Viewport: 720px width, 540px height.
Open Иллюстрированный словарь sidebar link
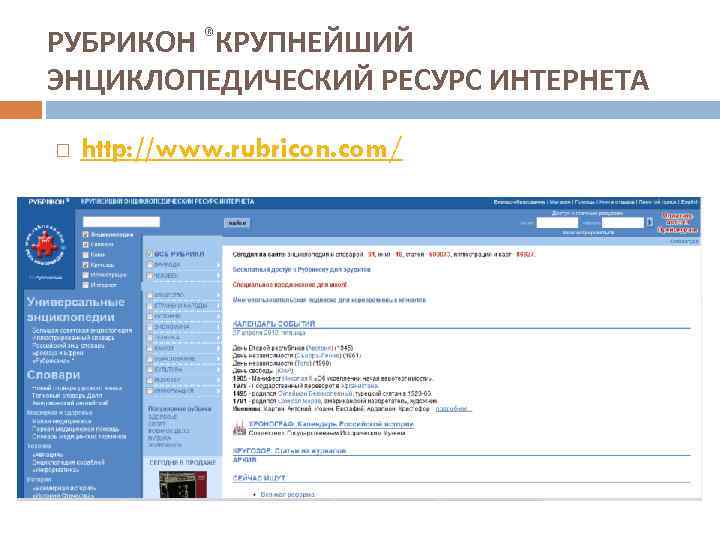[x=73, y=338]
